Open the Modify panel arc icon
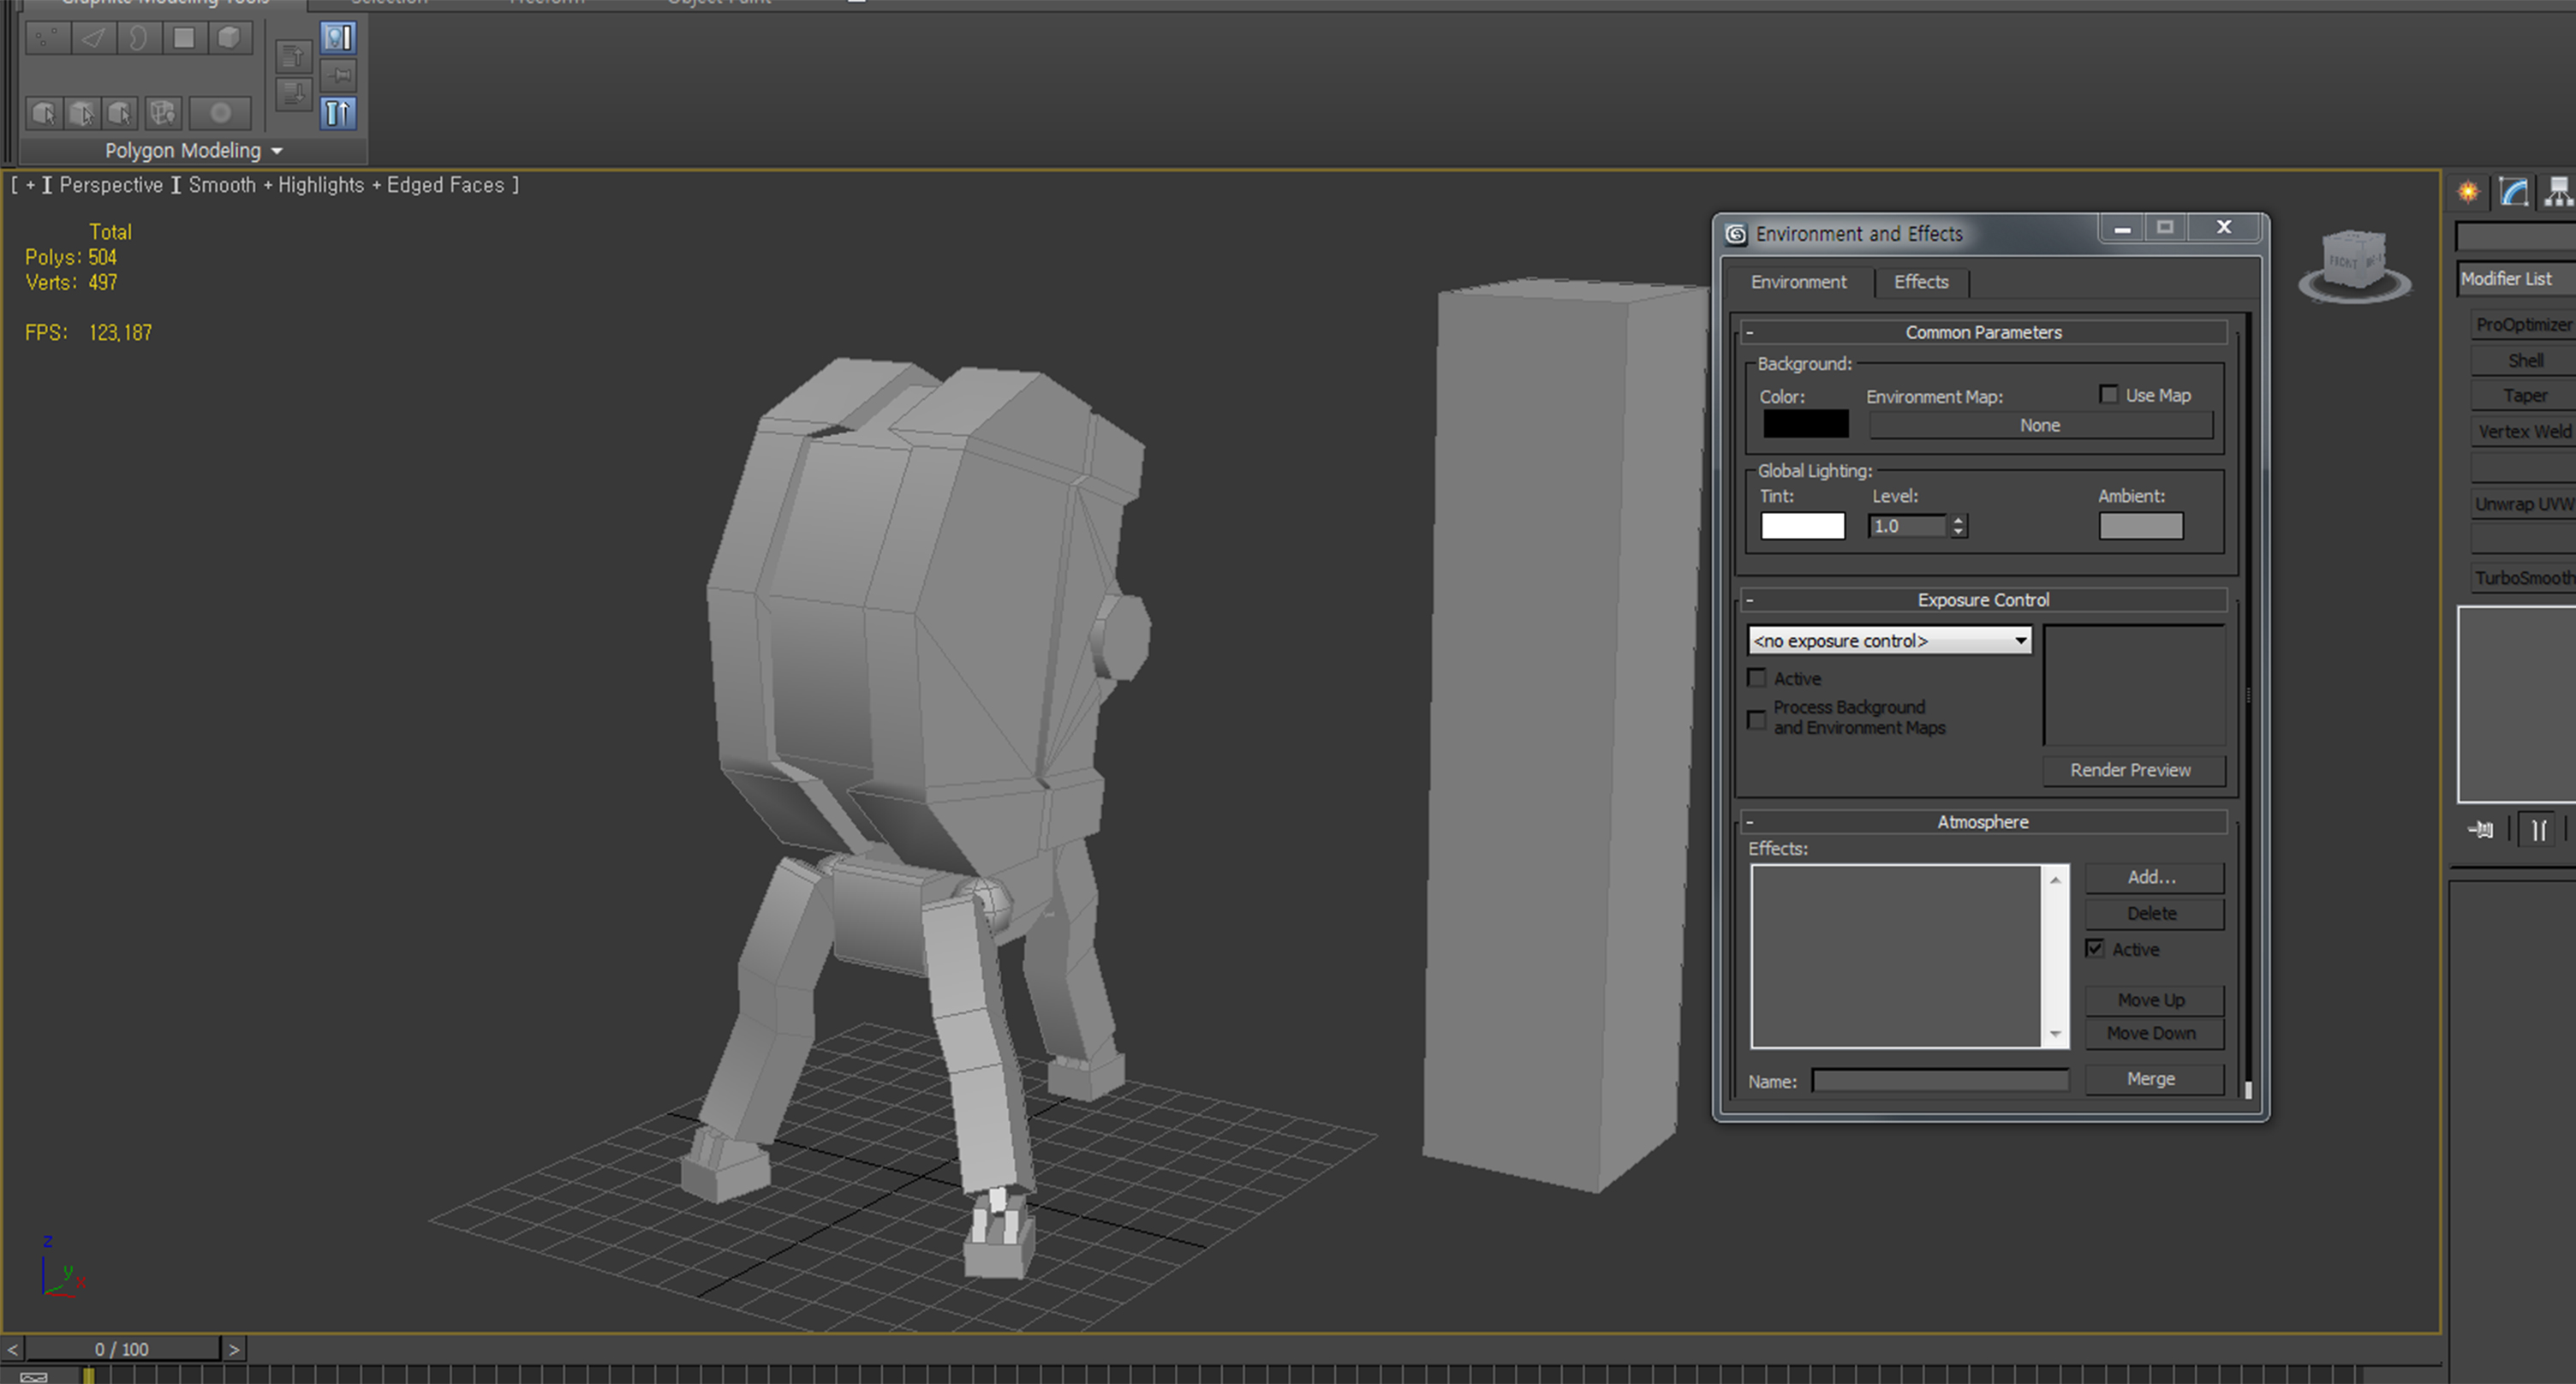The height and width of the screenshot is (1384, 2576). point(2513,191)
